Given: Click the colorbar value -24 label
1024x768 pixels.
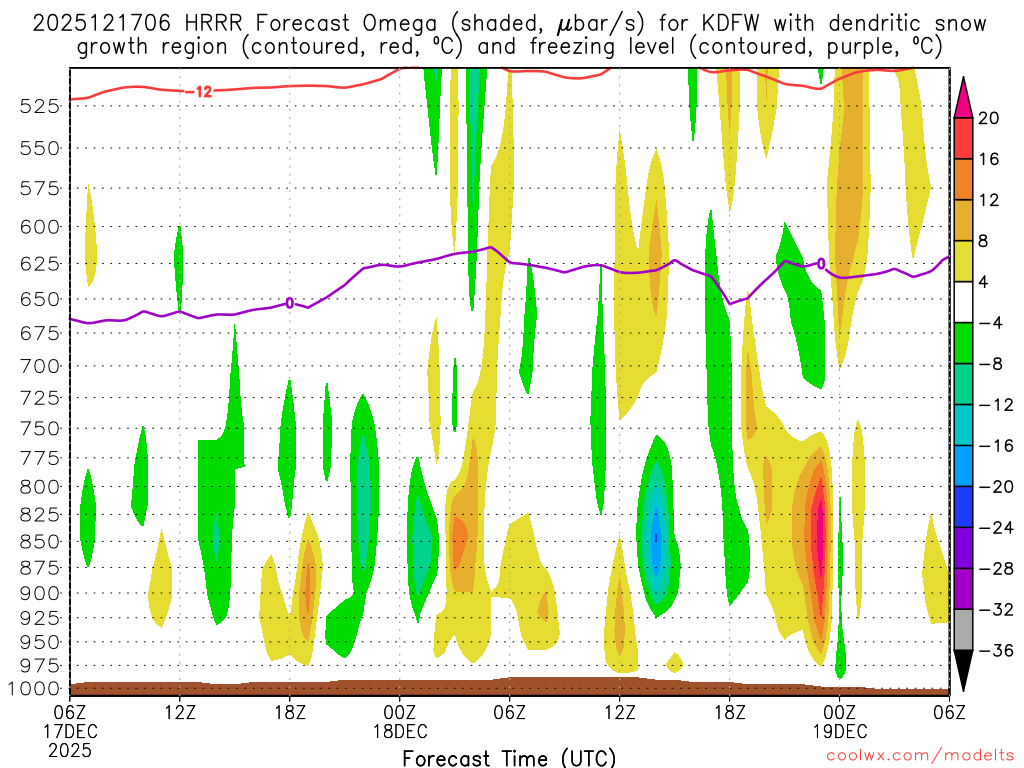Looking at the screenshot, I should point(997,528).
